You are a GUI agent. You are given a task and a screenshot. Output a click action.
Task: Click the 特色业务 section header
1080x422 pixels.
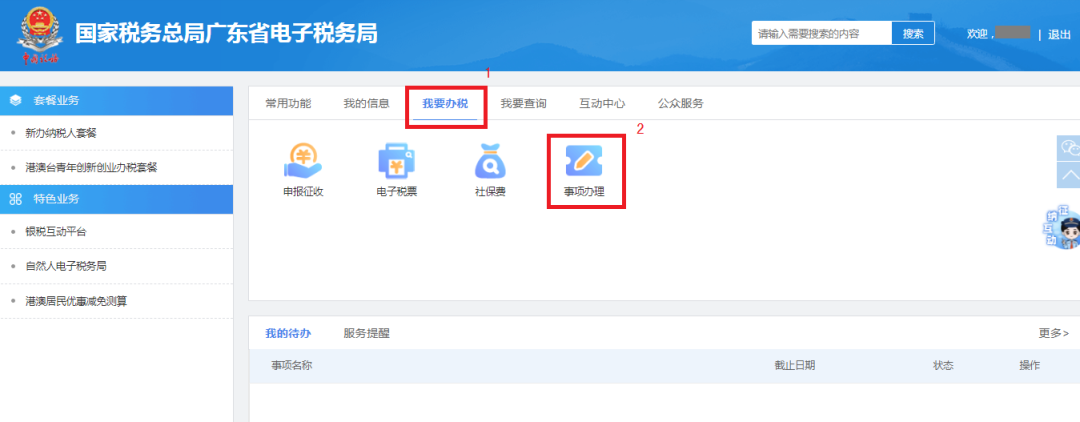click(x=116, y=200)
